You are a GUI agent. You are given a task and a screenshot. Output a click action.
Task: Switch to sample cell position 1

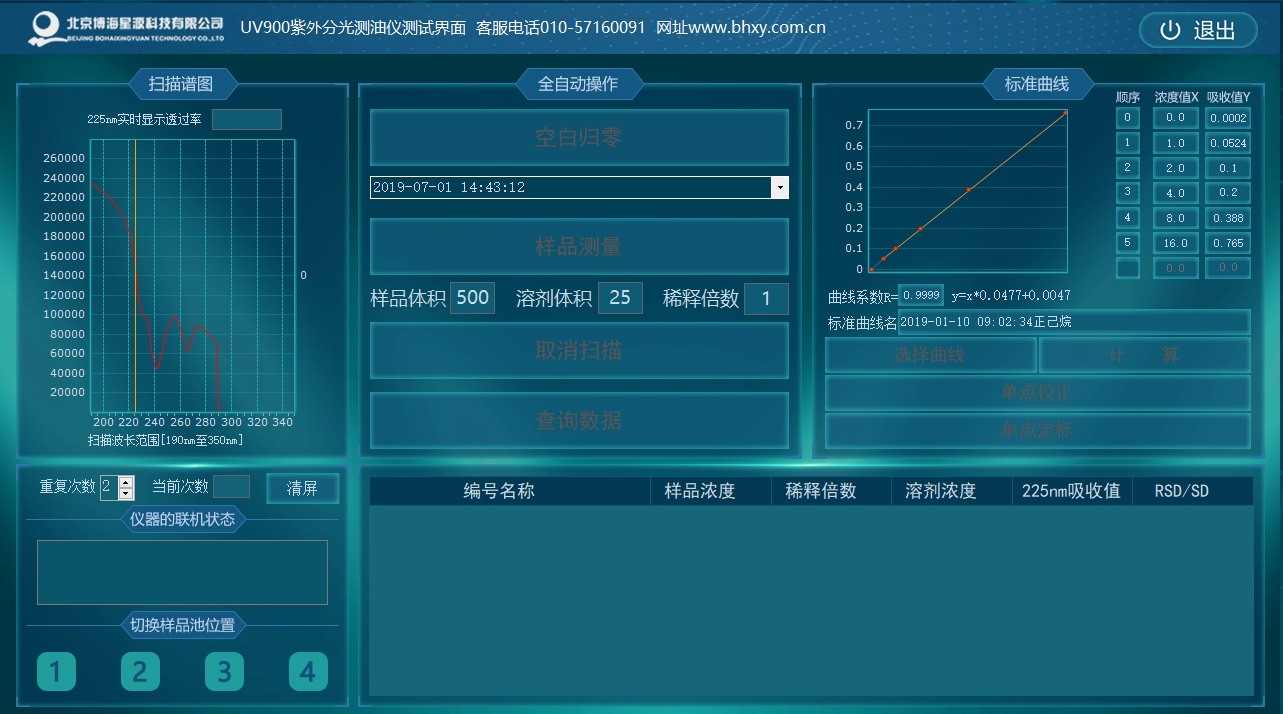click(x=56, y=671)
